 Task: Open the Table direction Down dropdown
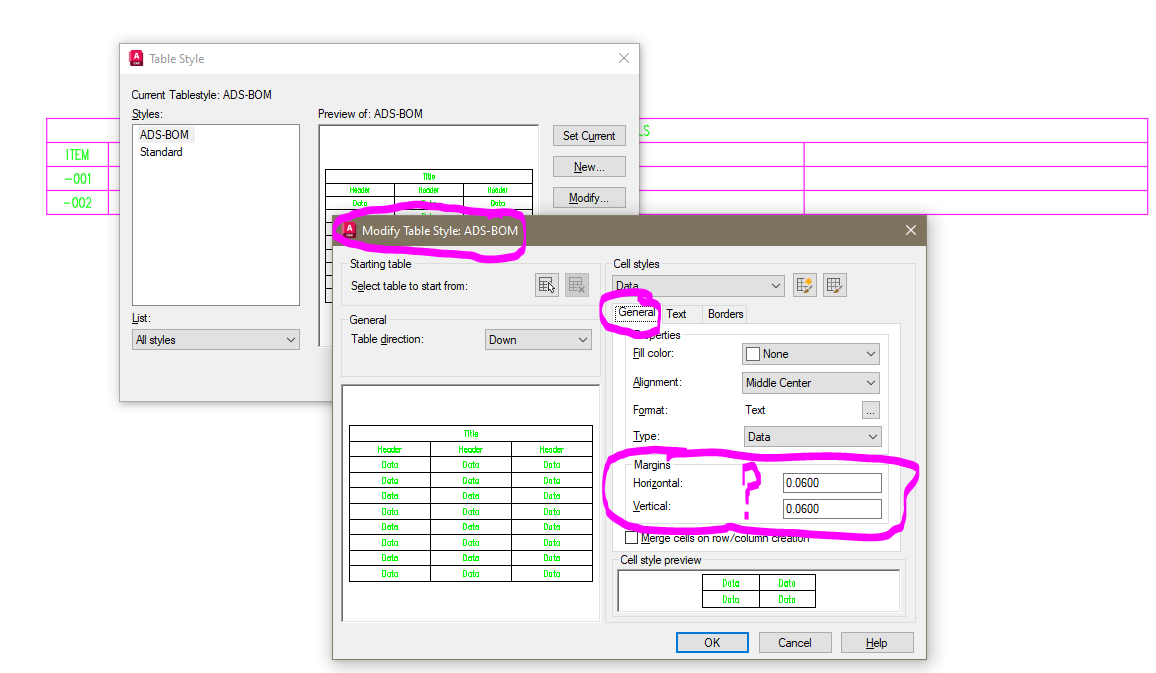click(x=538, y=339)
